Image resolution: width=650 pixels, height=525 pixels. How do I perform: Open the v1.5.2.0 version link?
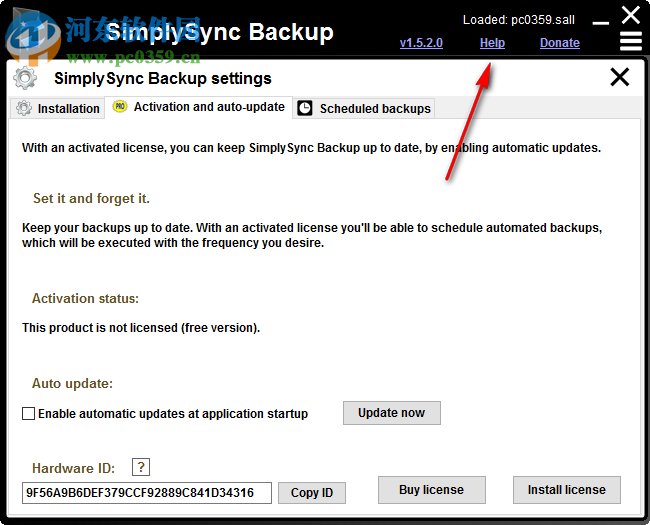pyautogui.click(x=421, y=43)
